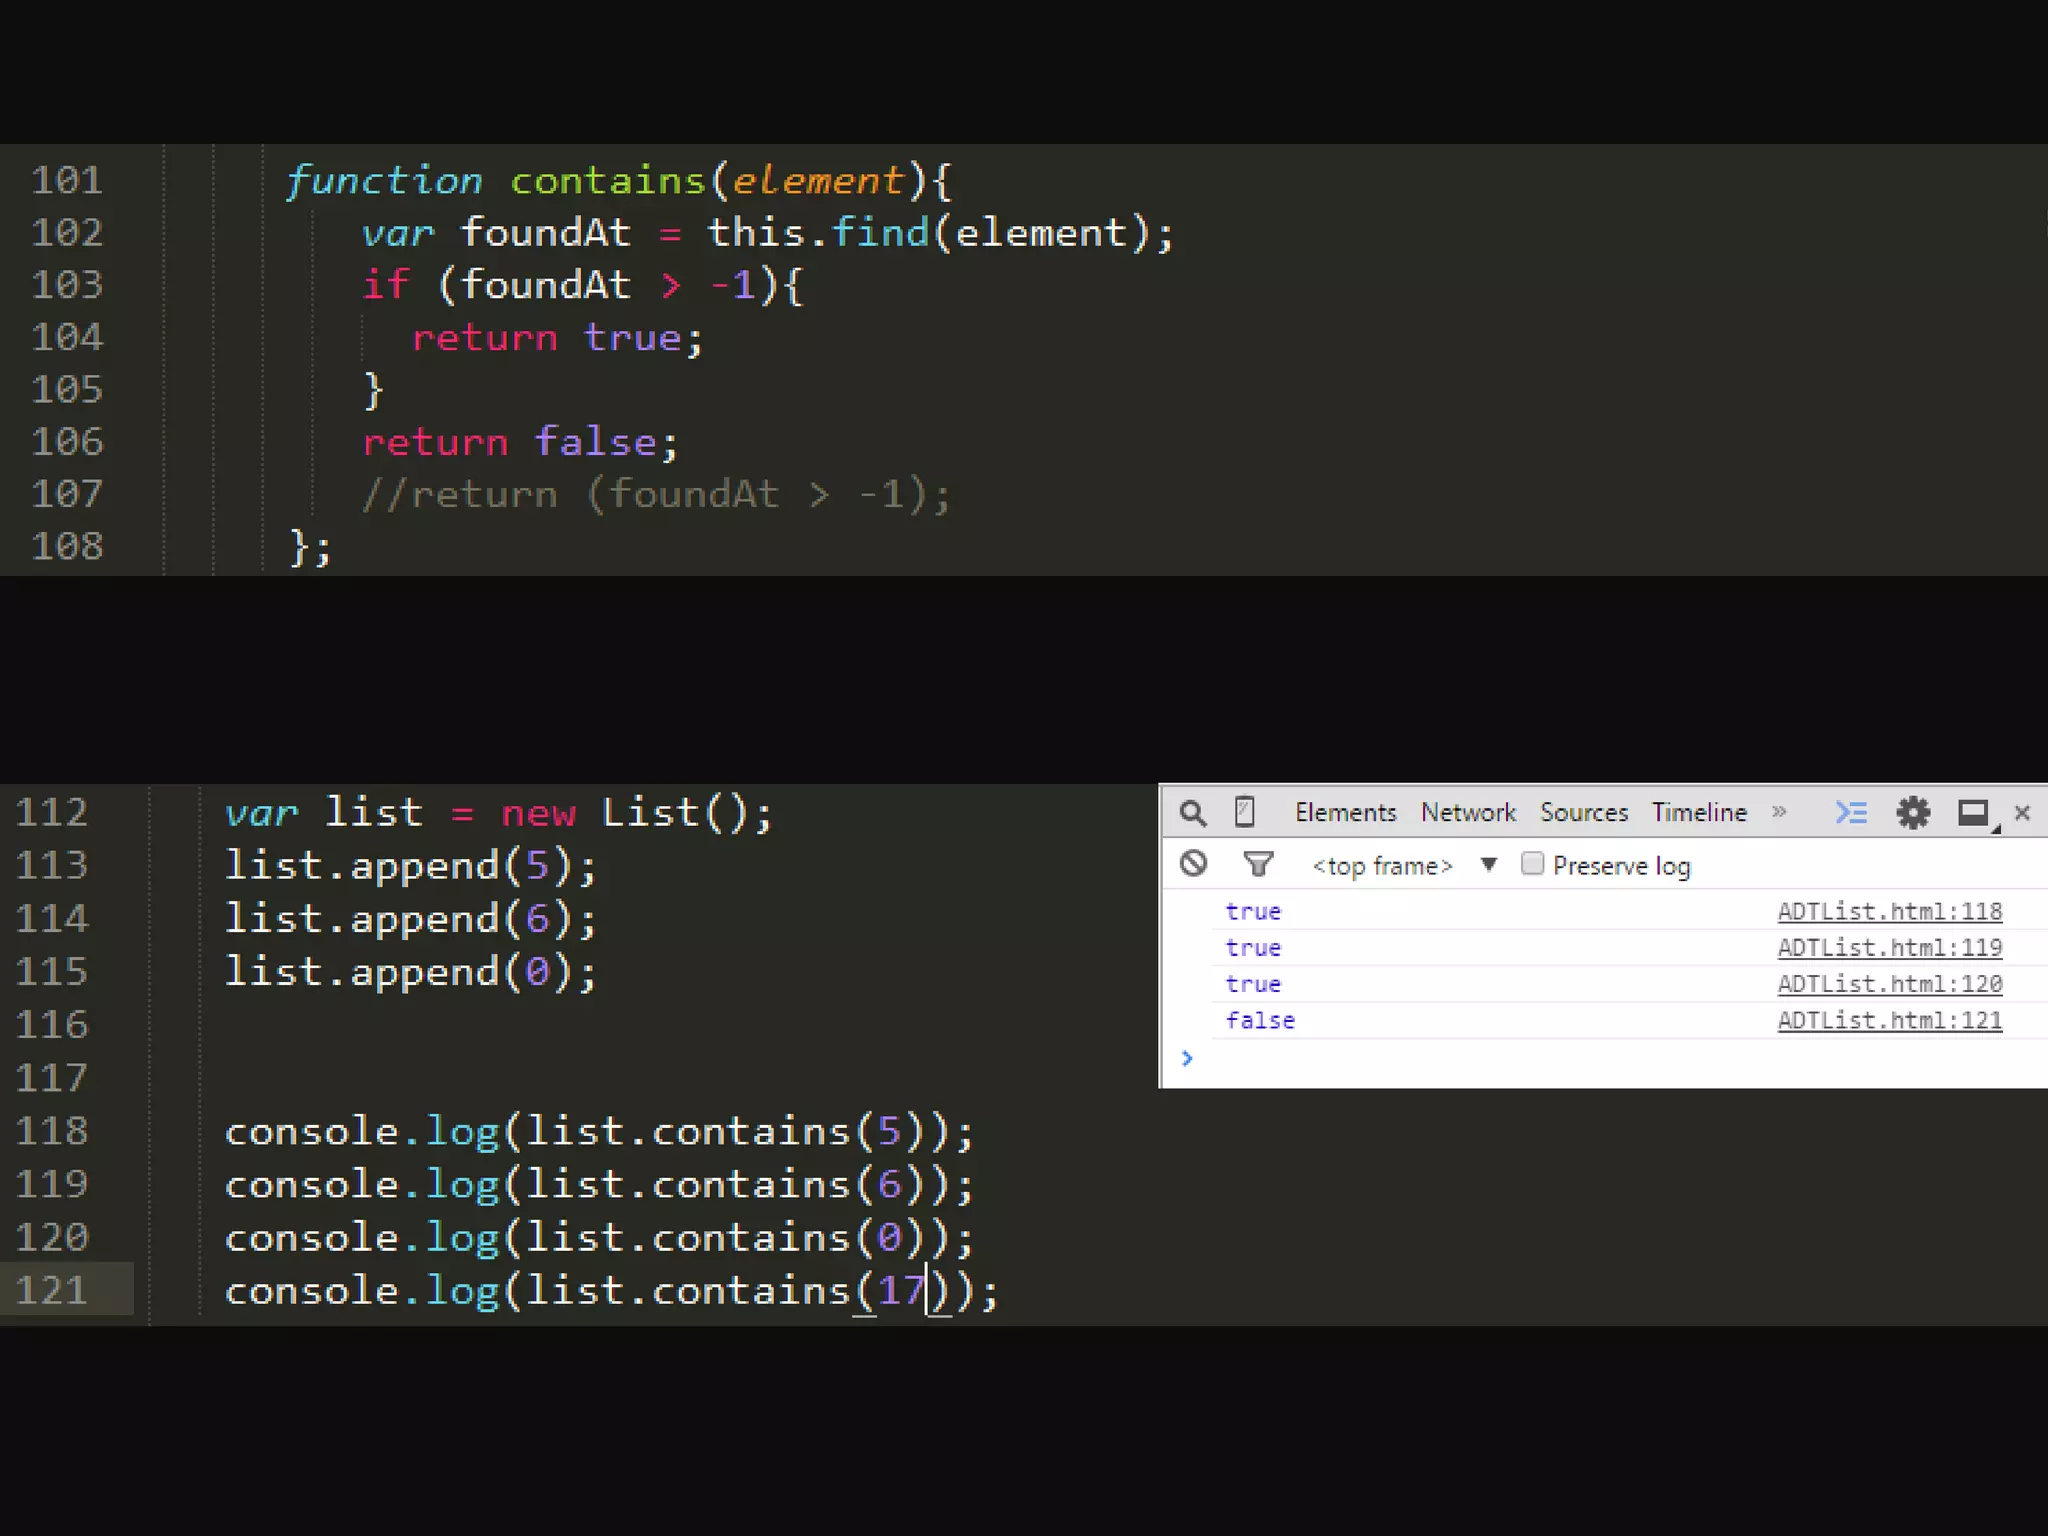2048x1536 pixels.
Task: Click line number 101 in gutter
Action: click(x=67, y=181)
